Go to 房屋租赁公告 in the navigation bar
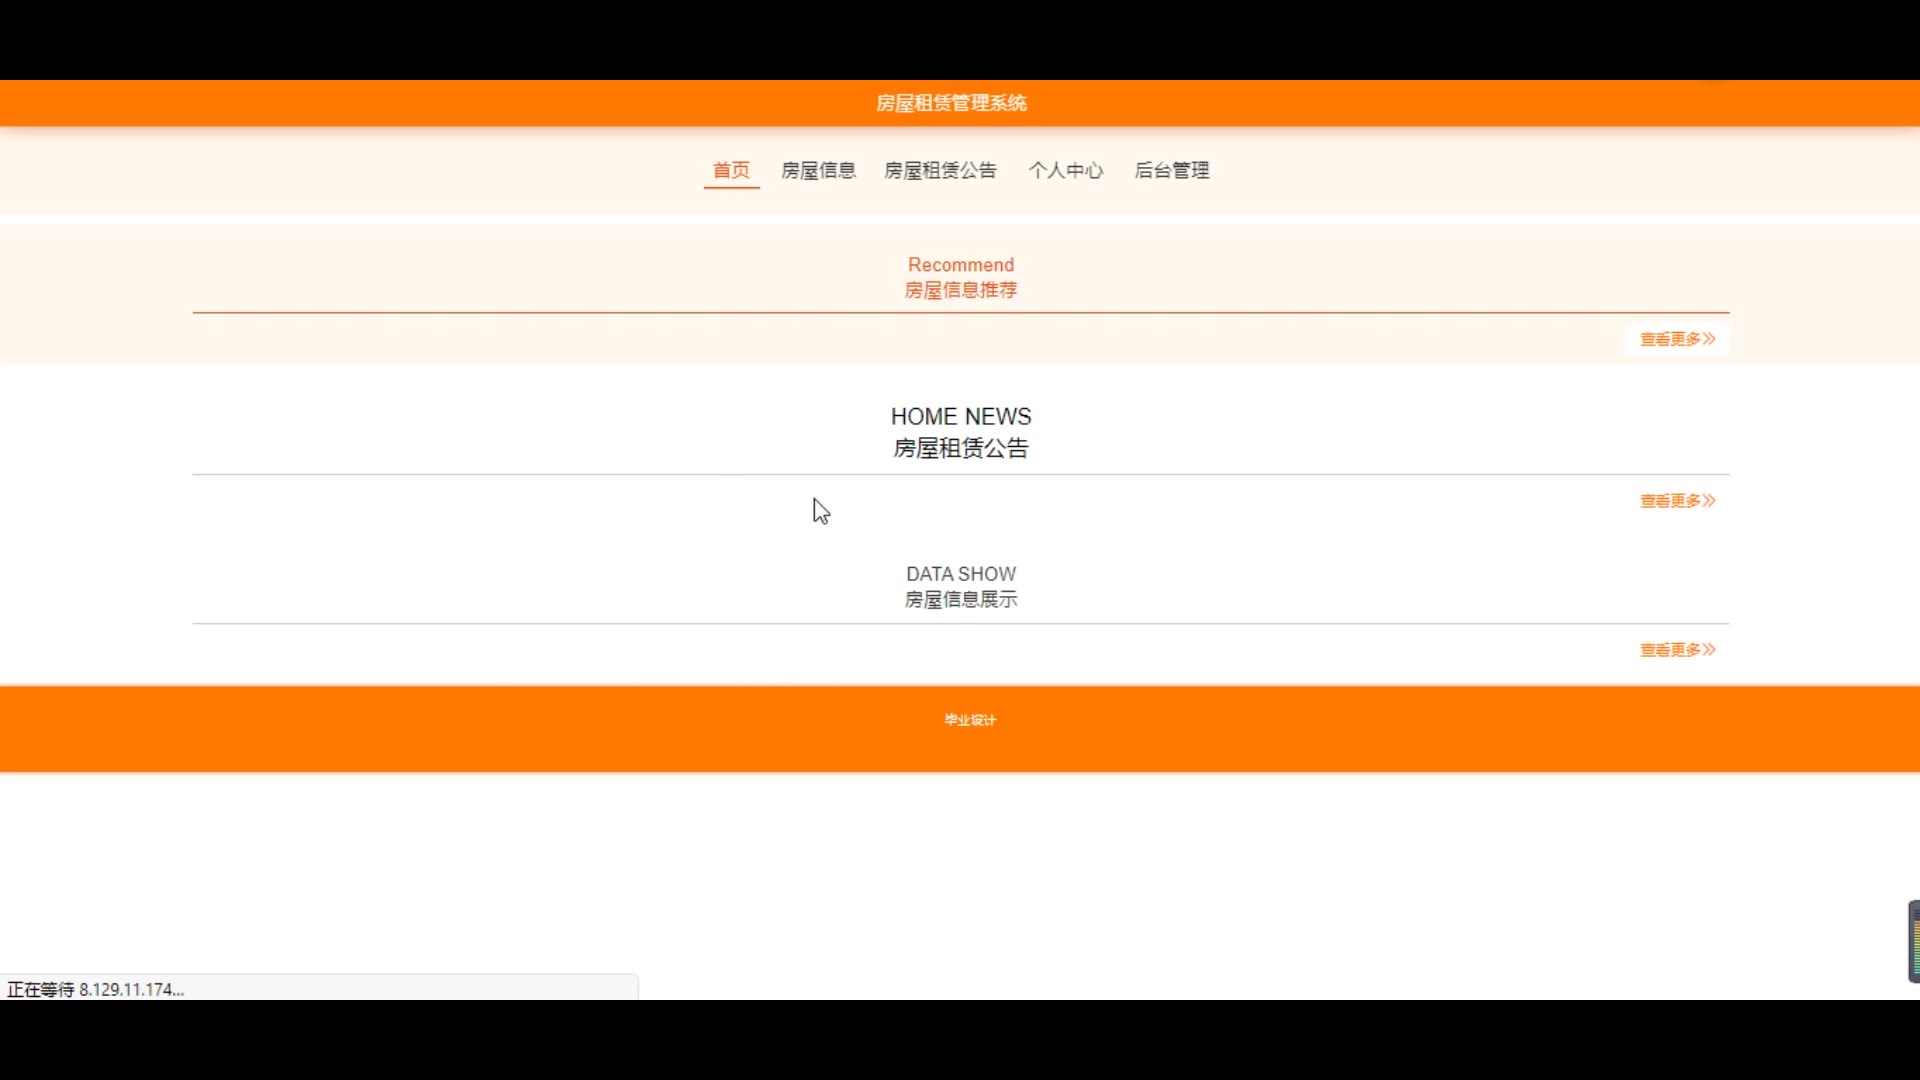 tap(940, 170)
